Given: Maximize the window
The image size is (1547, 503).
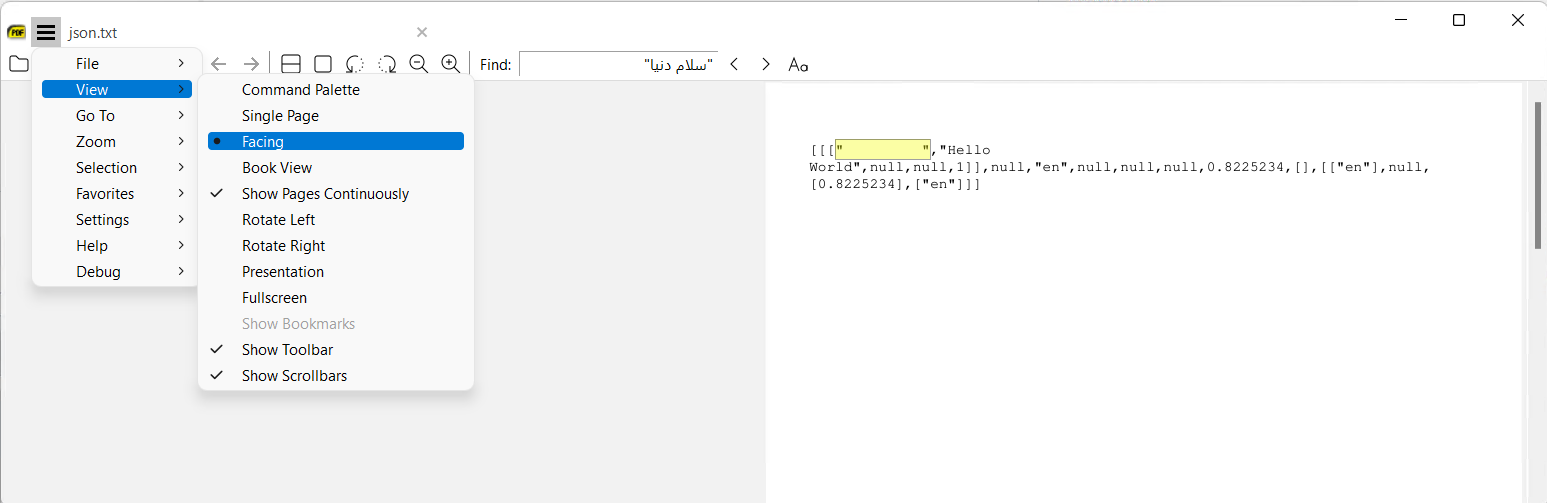Looking at the screenshot, I should (1459, 20).
